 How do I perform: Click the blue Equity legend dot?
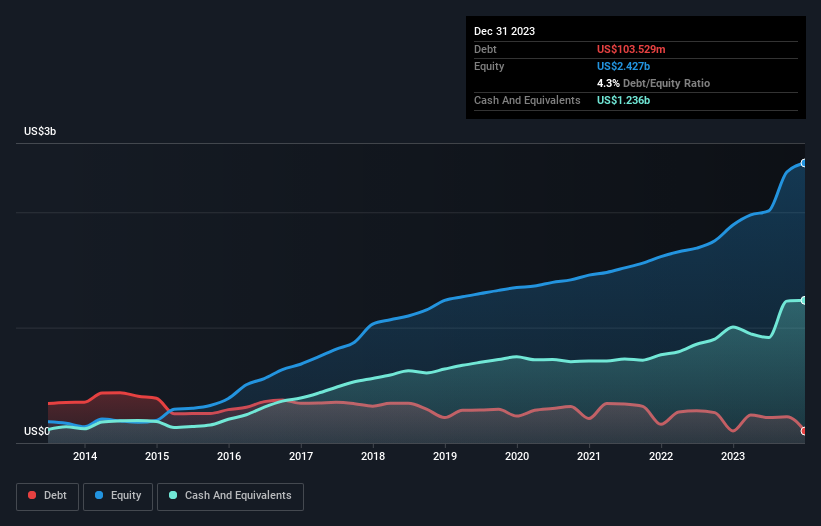[99, 495]
